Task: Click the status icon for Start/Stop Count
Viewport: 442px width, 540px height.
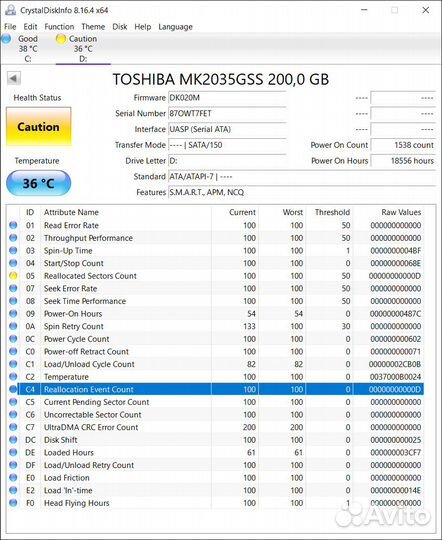Action: (x=13, y=263)
